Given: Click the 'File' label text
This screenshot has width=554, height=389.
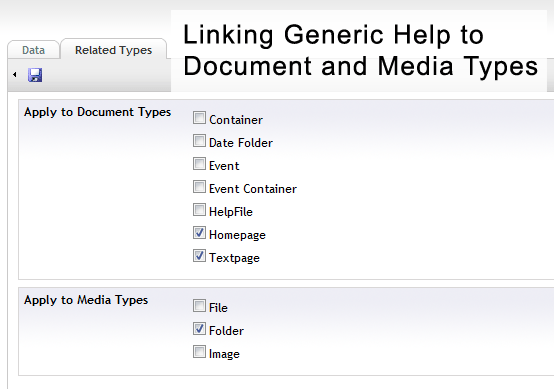Looking at the screenshot, I should click(218, 308).
